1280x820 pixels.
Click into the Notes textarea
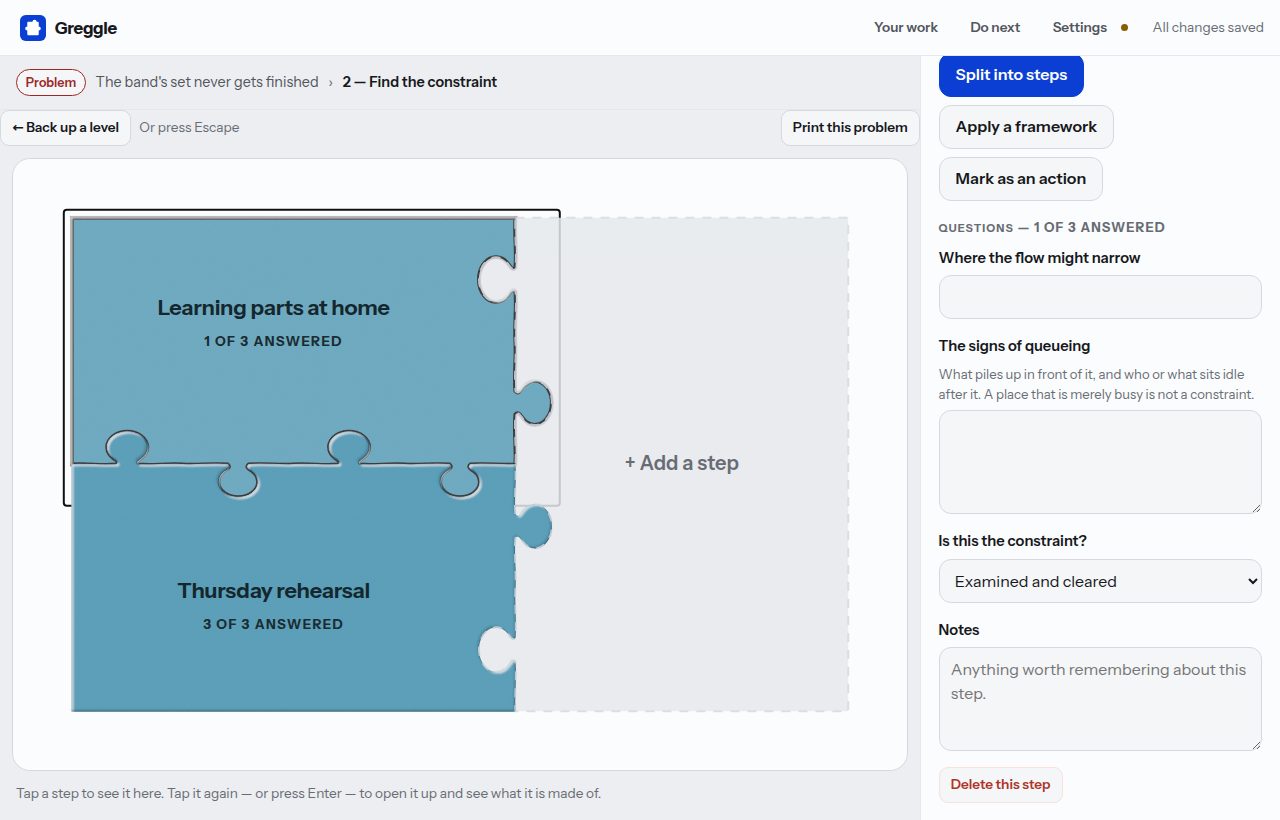1100,699
